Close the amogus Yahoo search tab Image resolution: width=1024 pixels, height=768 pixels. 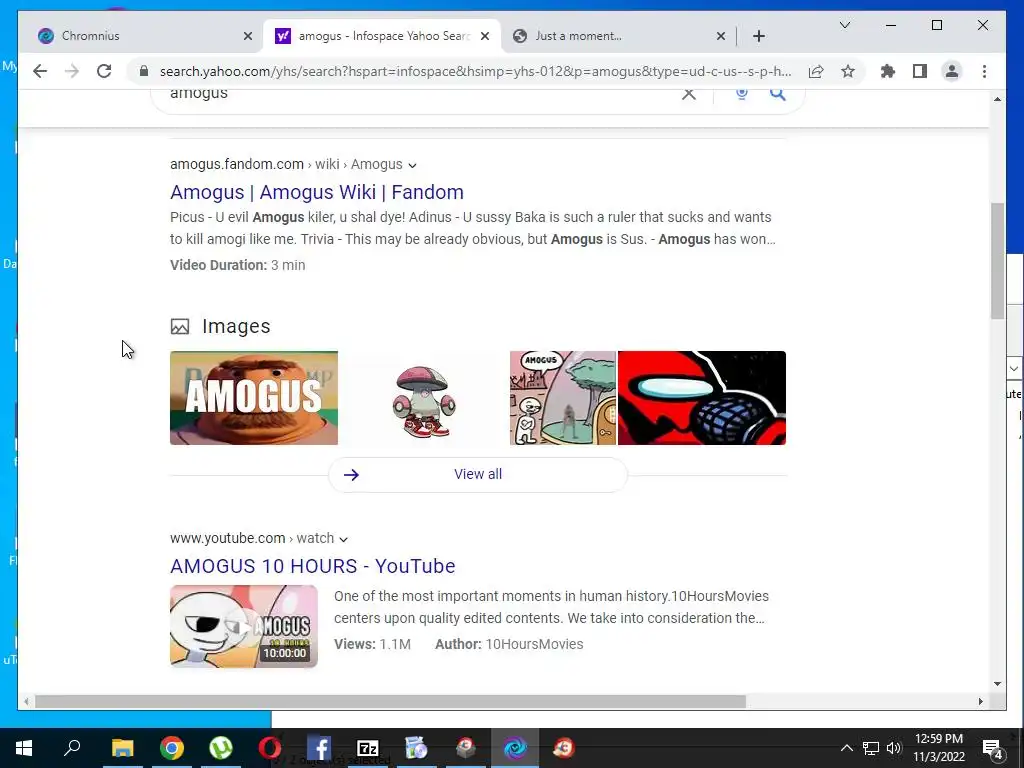pyautogui.click(x=485, y=36)
